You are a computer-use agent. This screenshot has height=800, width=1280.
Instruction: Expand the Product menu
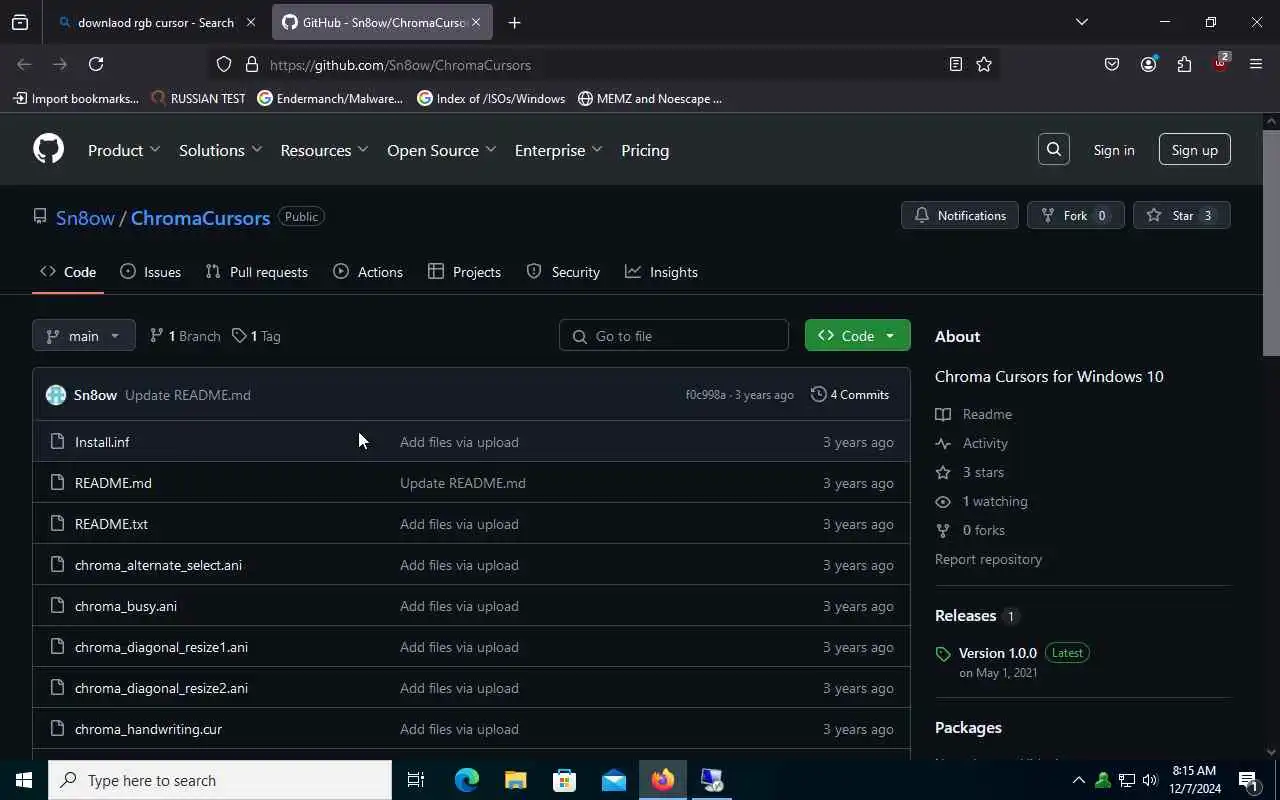tap(124, 150)
